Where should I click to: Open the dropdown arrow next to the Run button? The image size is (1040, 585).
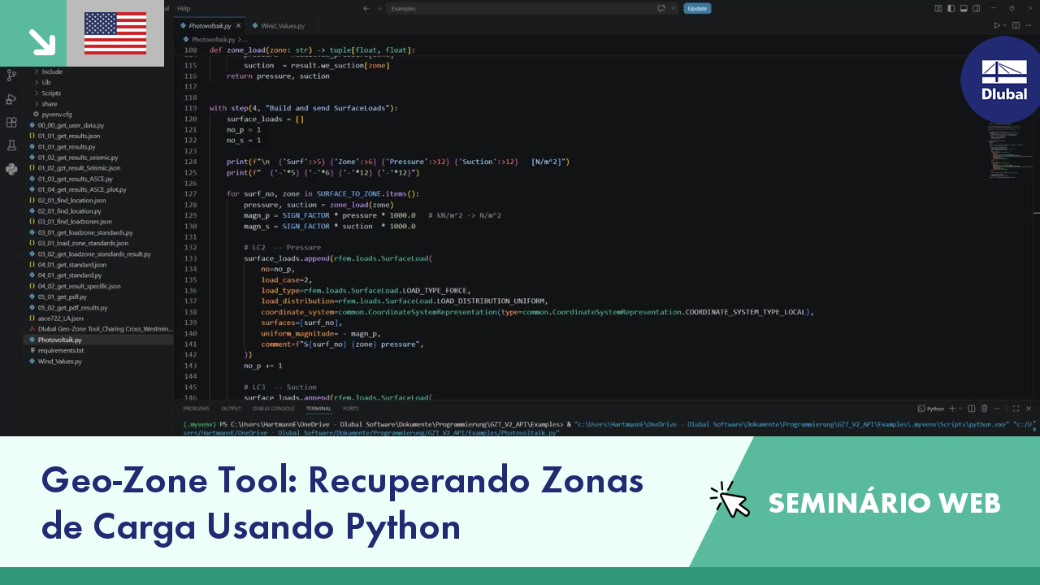point(1004,26)
